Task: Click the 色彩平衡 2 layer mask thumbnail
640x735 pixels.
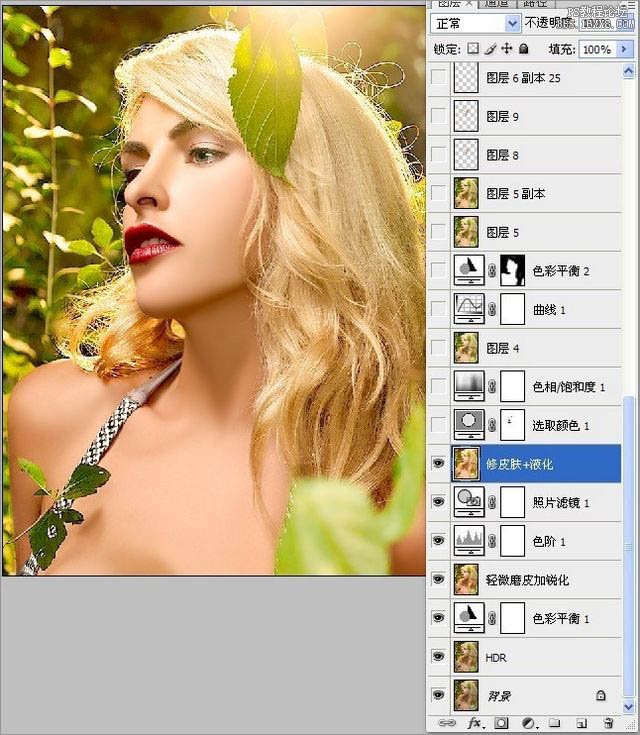Action: 512,270
